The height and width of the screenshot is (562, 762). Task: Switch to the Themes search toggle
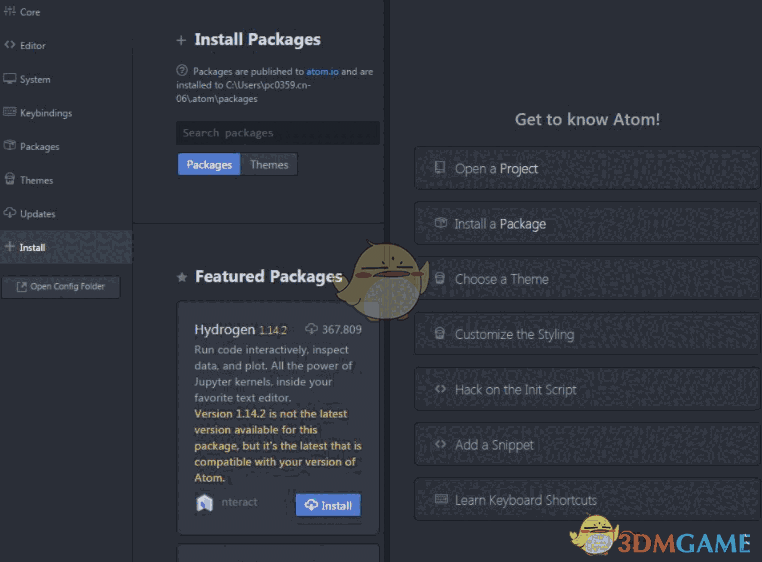pyautogui.click(x=269, y=164)
